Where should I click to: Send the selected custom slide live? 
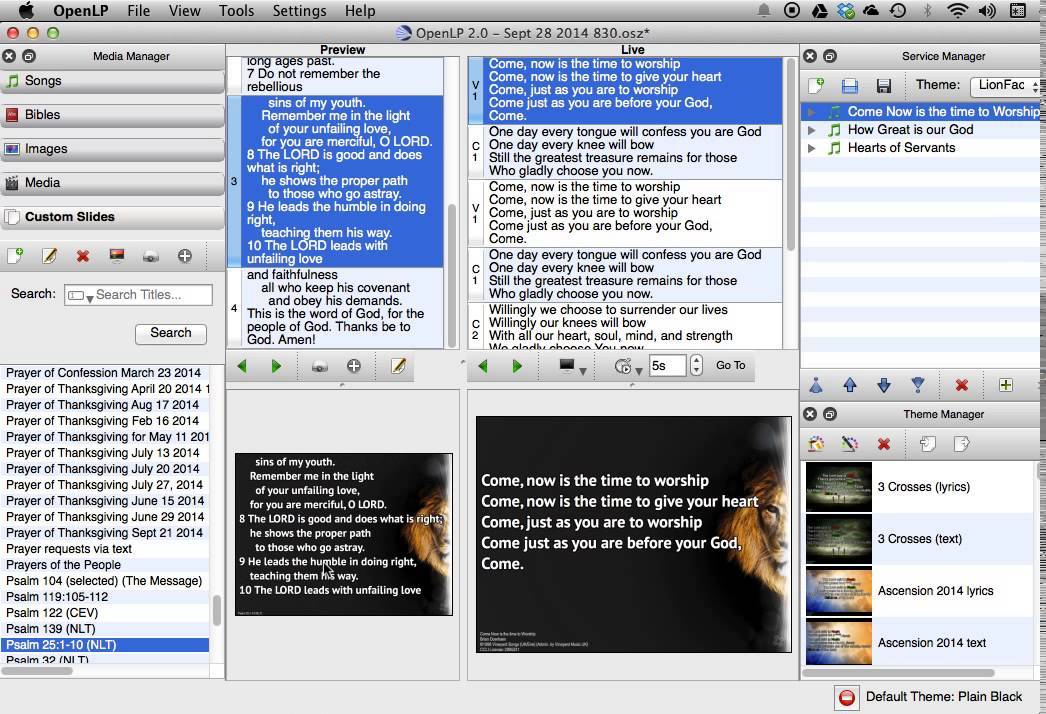coord(117,256)
